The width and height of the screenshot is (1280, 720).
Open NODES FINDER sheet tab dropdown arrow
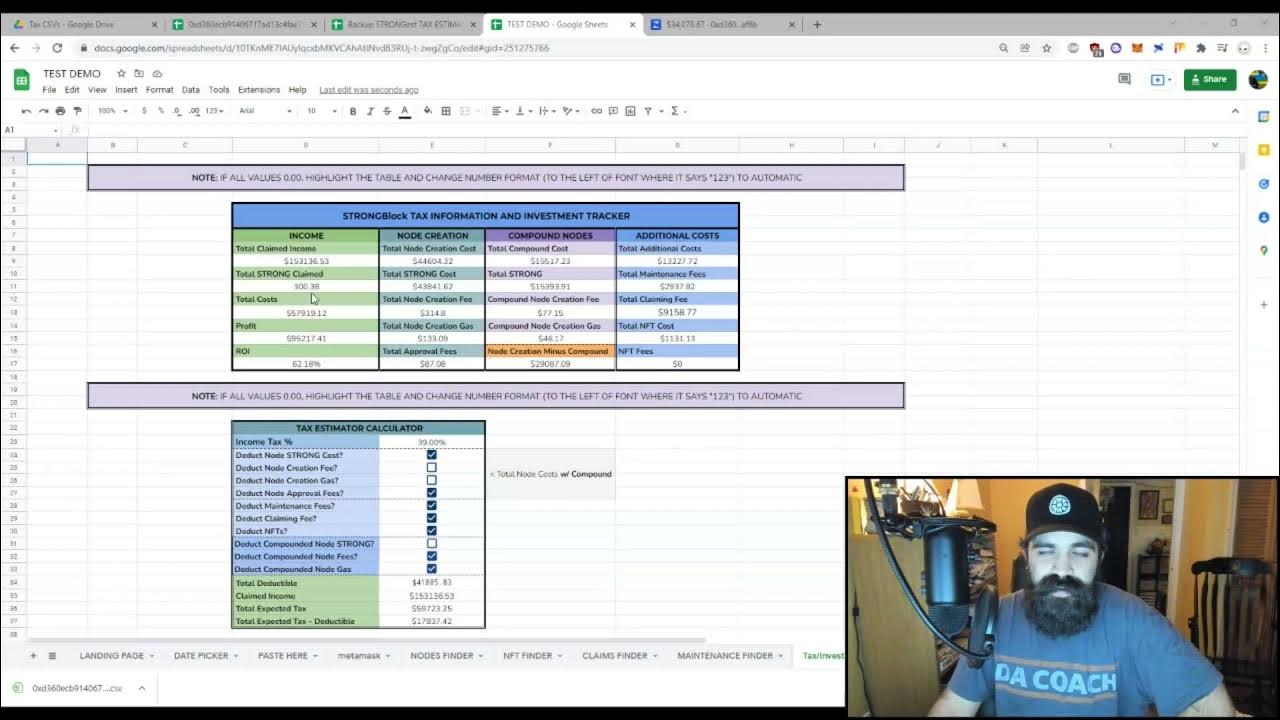coord(481,656)
